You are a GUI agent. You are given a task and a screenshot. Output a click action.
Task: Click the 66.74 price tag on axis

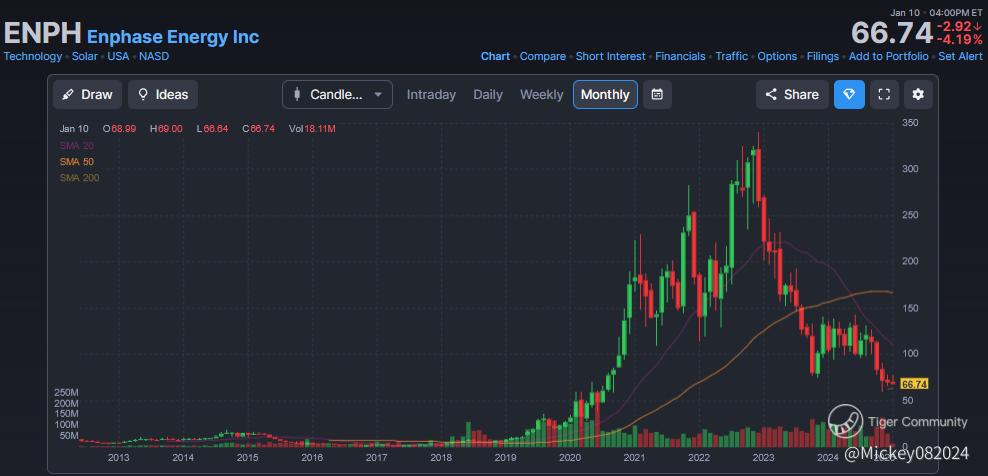click(x=914, y=384)
